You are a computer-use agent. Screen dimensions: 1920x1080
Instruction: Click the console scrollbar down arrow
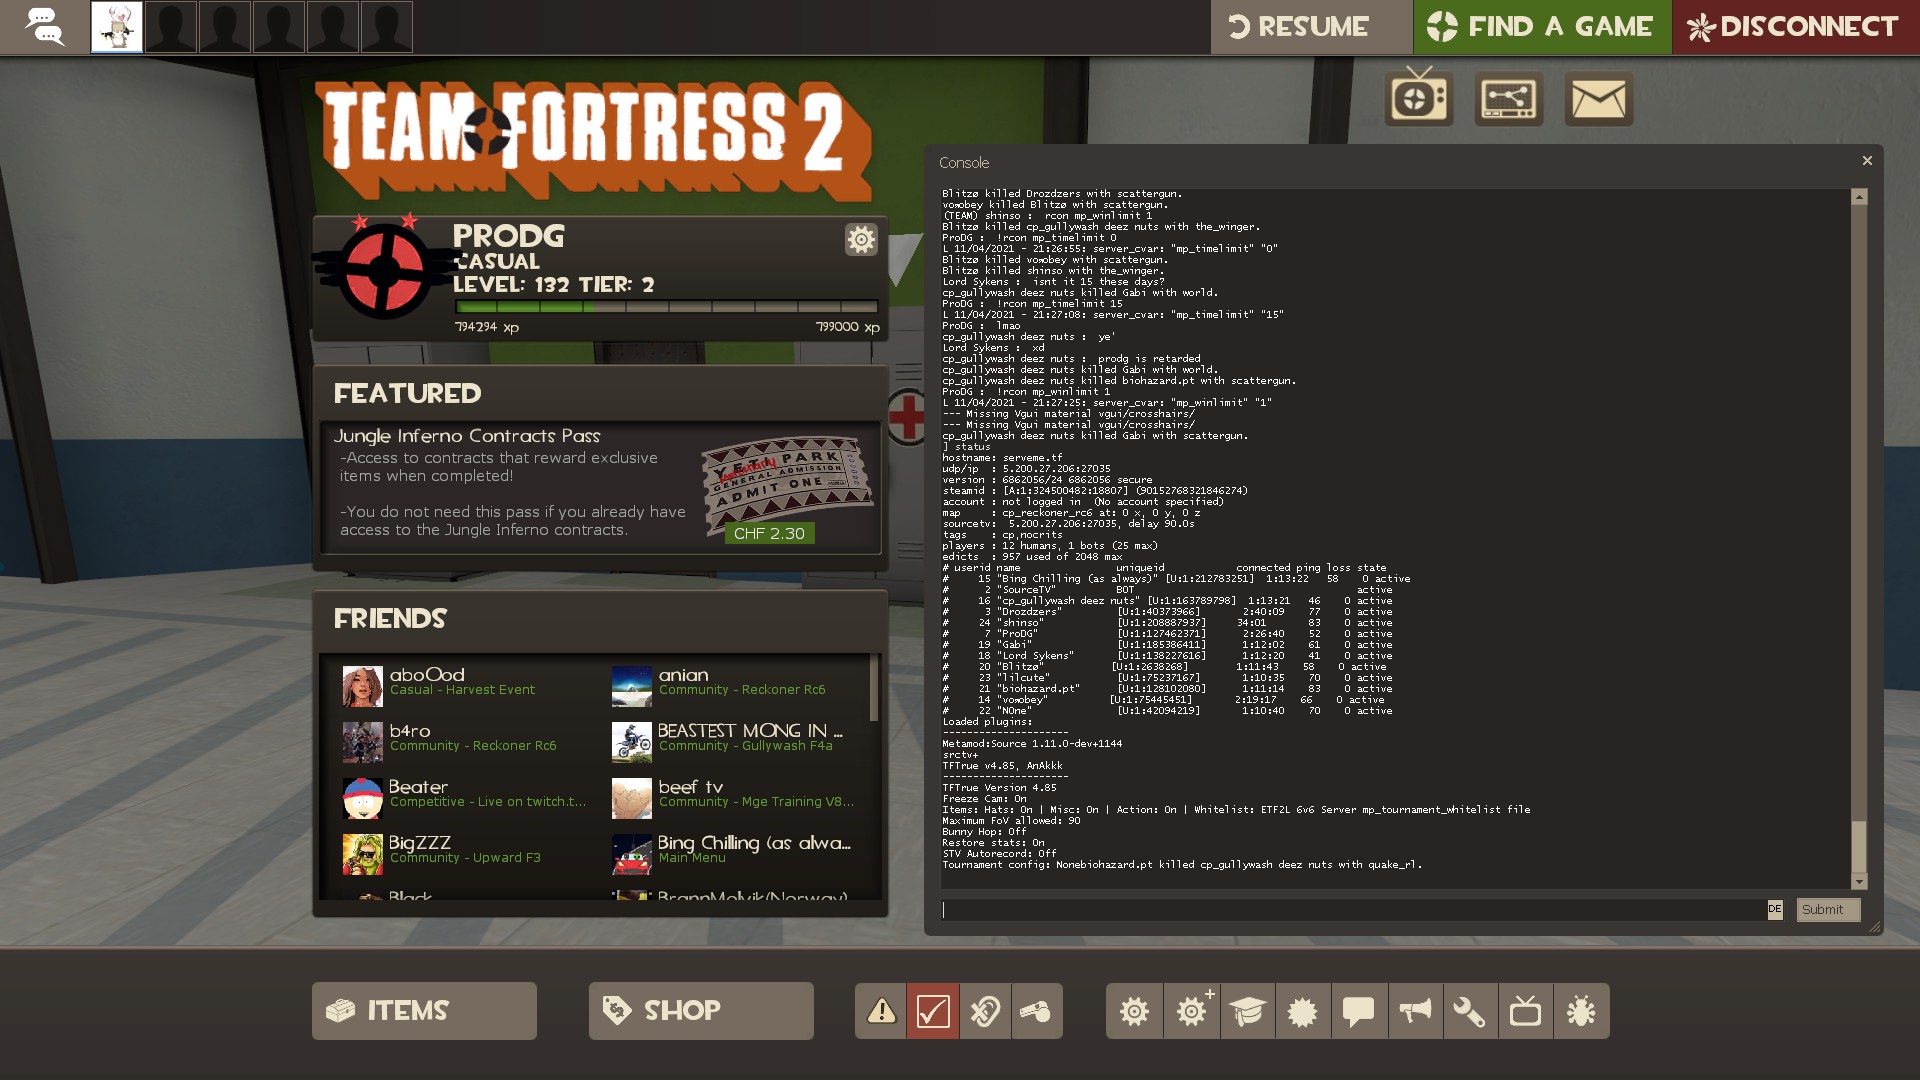(x=1859, y=882)
